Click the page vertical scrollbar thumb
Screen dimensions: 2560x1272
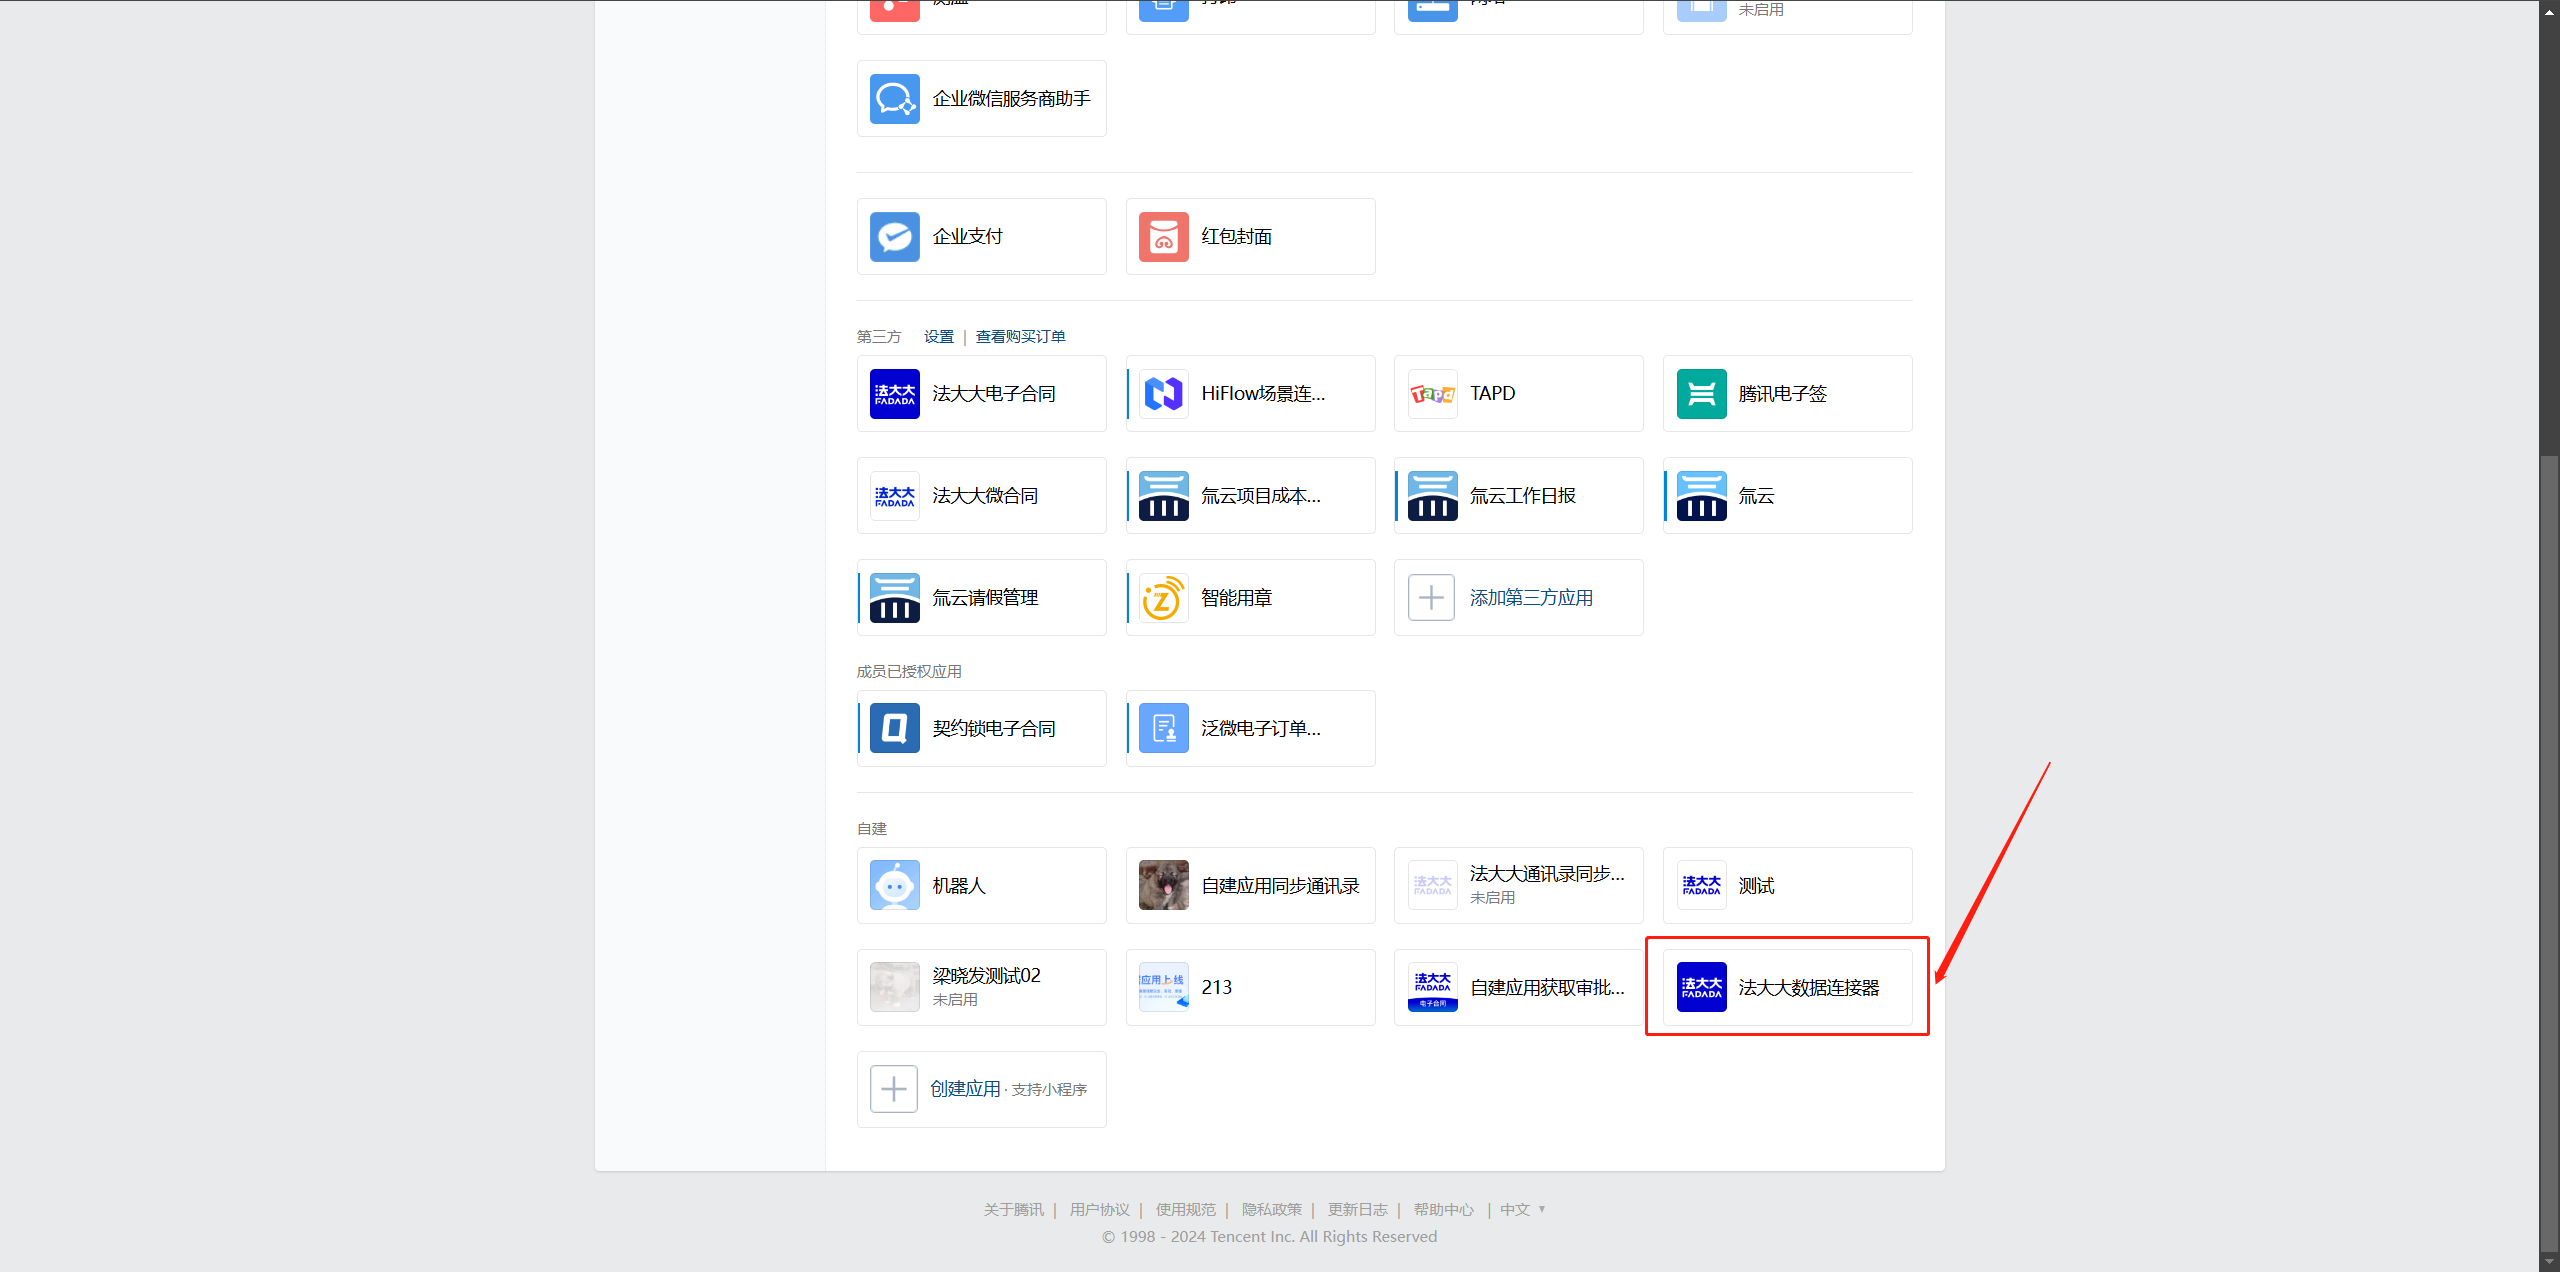(2549, 852)
